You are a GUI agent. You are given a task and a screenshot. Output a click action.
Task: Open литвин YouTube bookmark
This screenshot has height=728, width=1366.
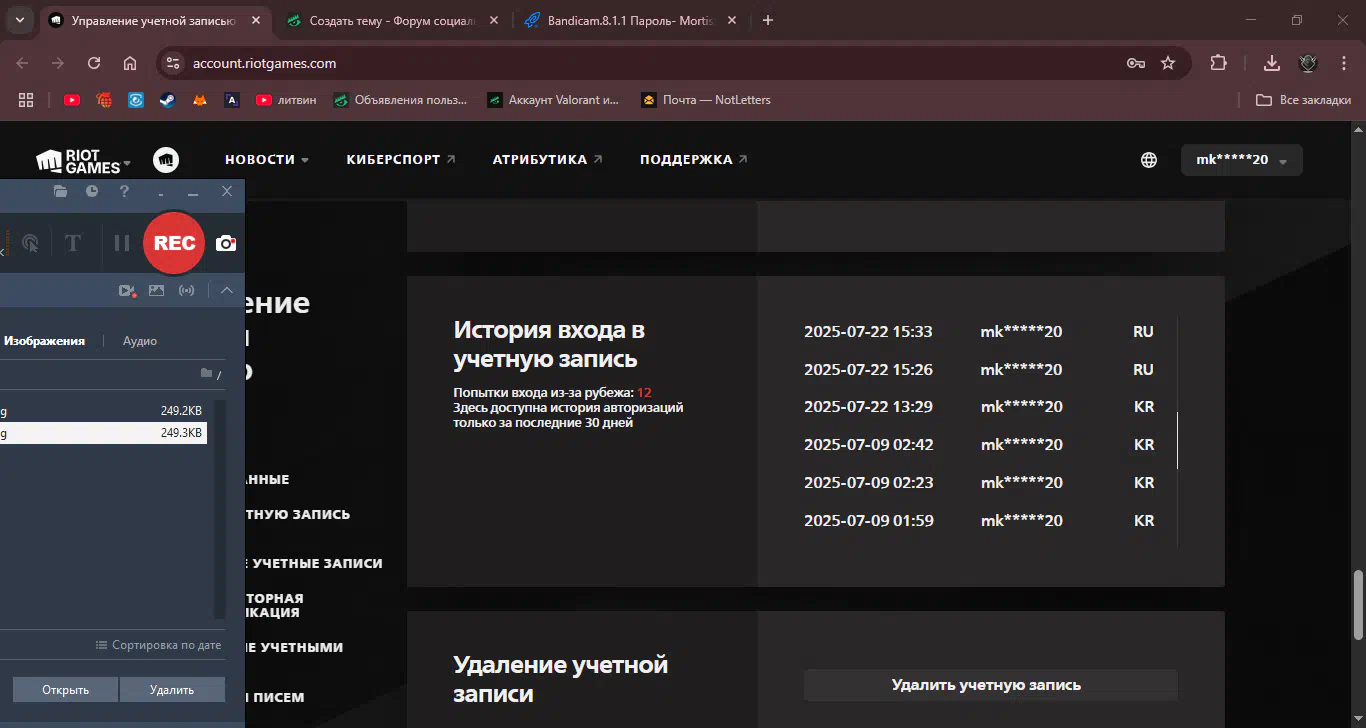(x=287, y=100)
